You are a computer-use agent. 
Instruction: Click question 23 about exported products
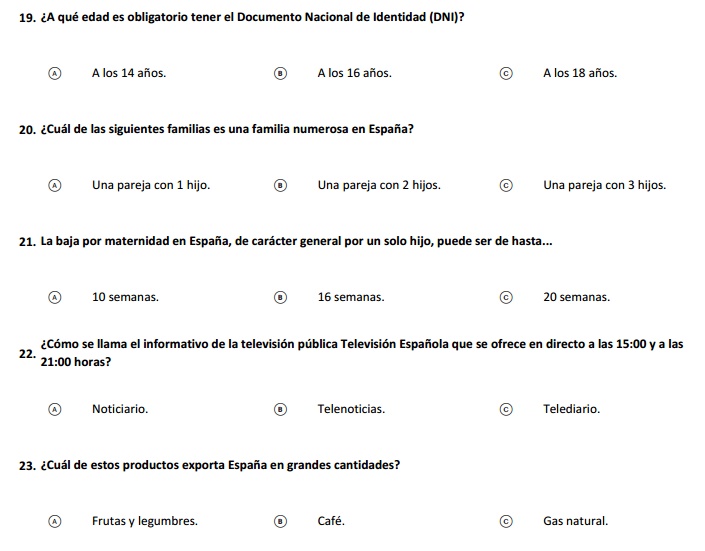(220, 465)
